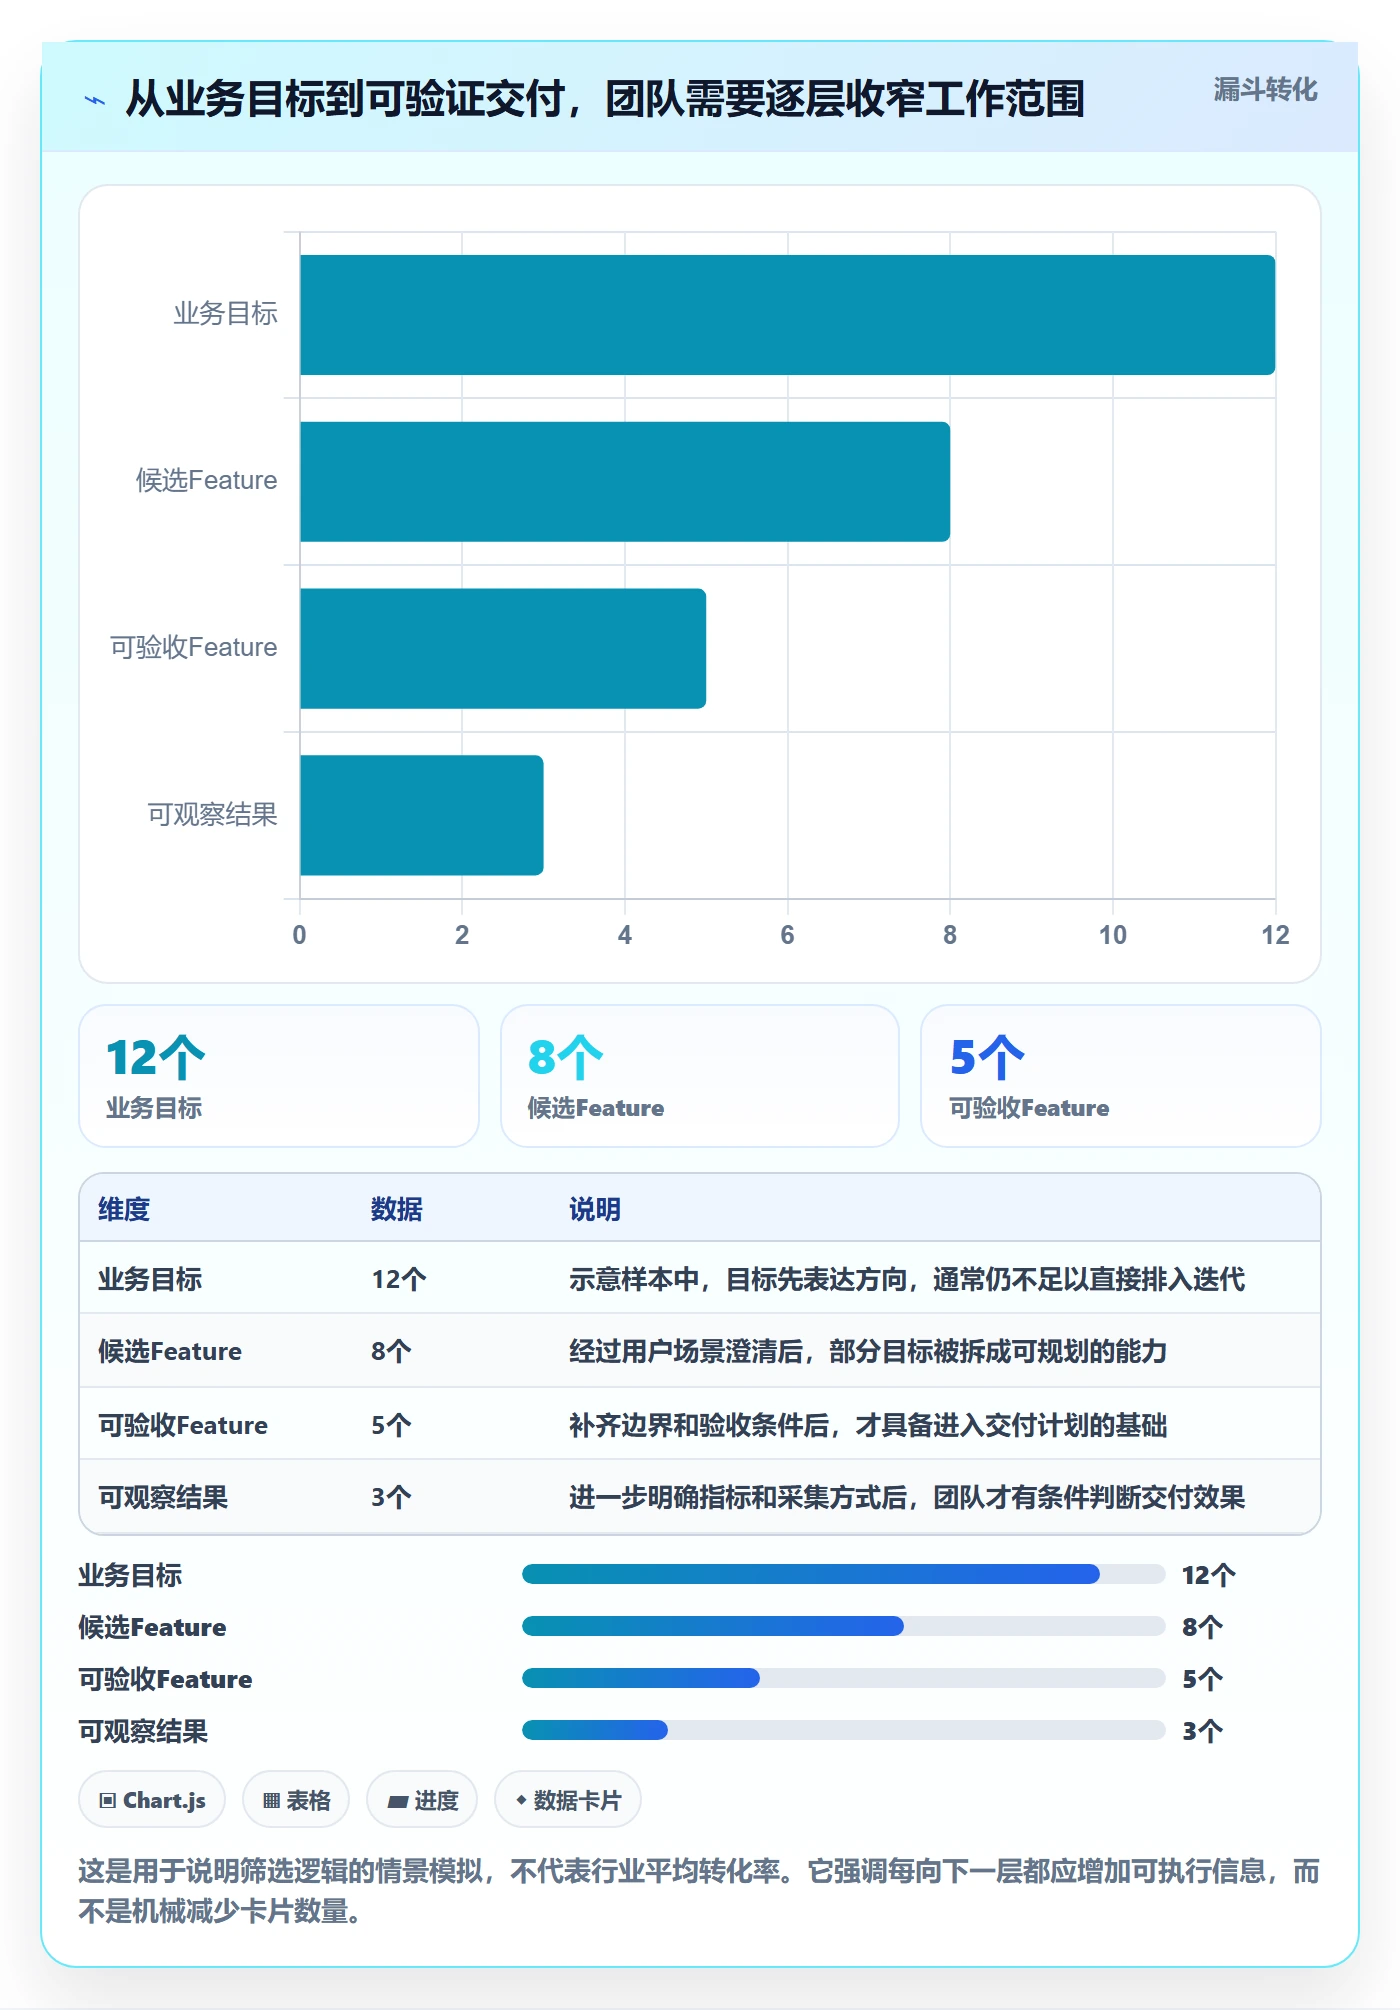Select the 进度 chip

click(422, 1800)
